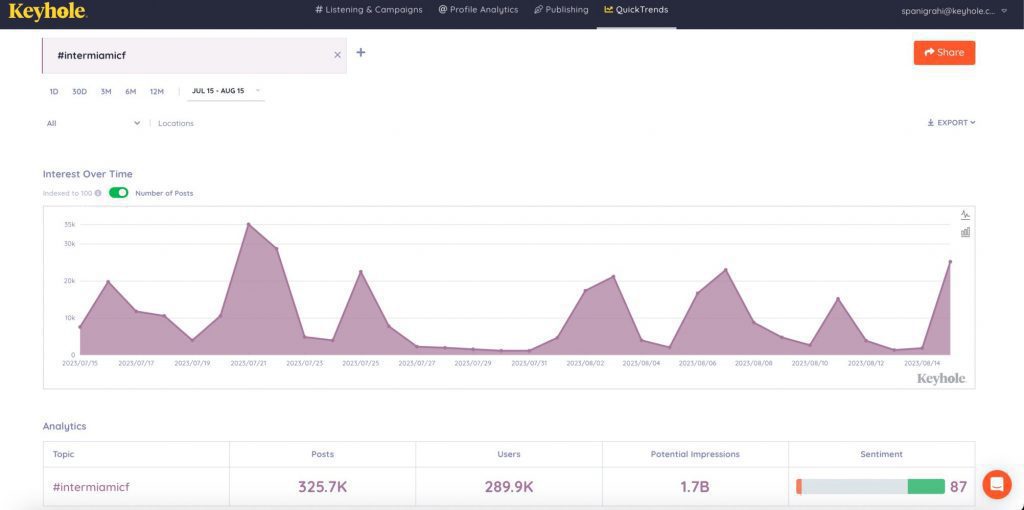Open the Jul 15 - Aug 15 date picker

click(x=225, y=91)
